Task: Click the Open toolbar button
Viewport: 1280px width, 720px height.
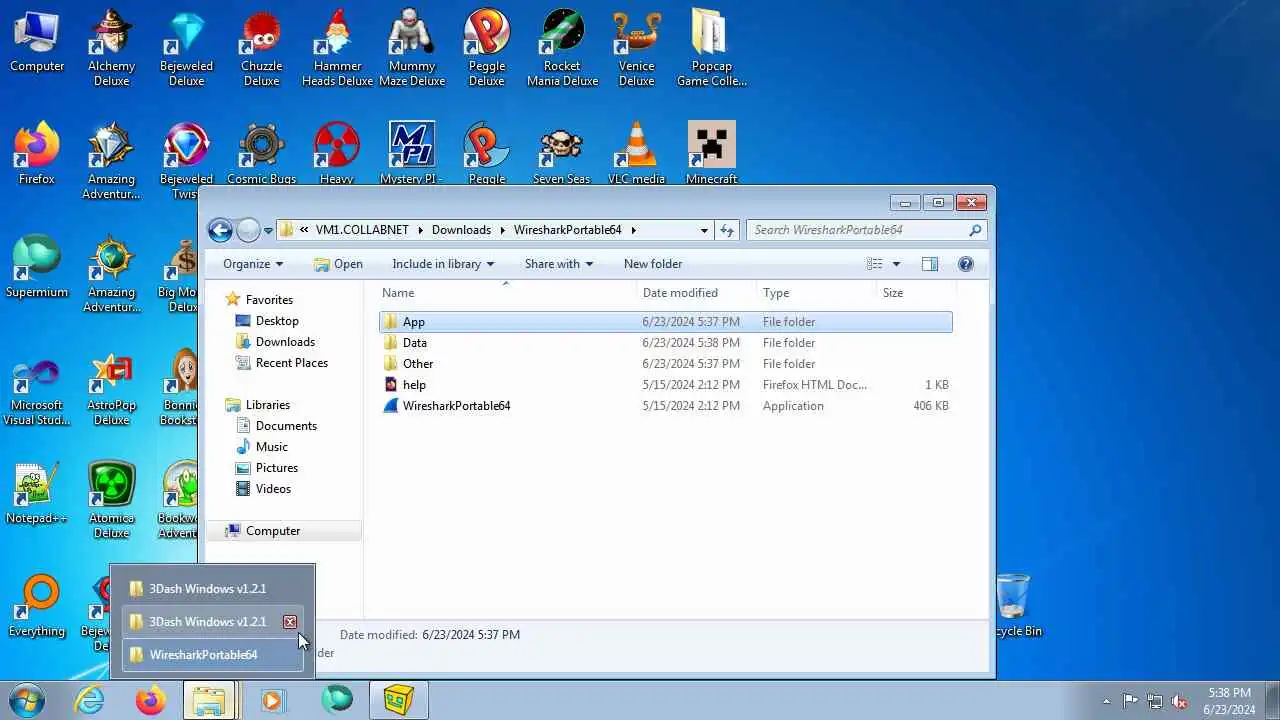Action: (x=338, y=264)
